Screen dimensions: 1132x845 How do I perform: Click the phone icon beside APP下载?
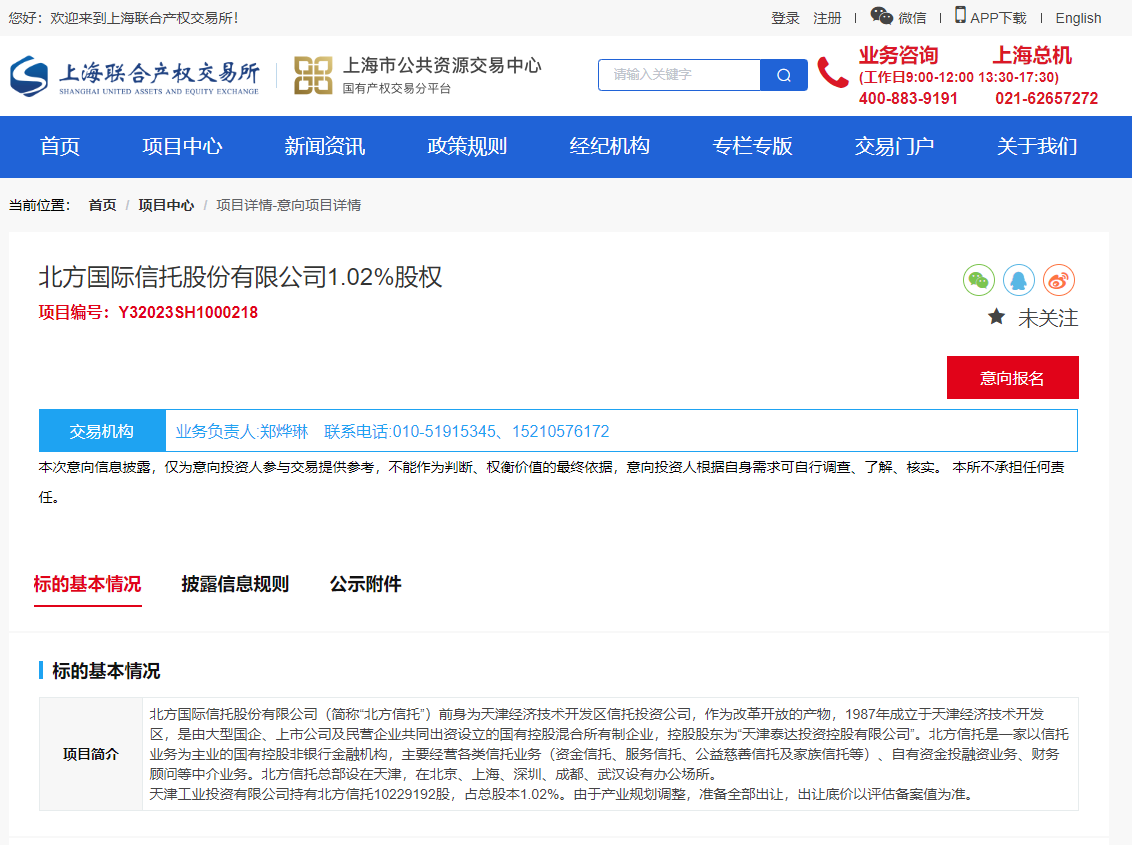960,15
